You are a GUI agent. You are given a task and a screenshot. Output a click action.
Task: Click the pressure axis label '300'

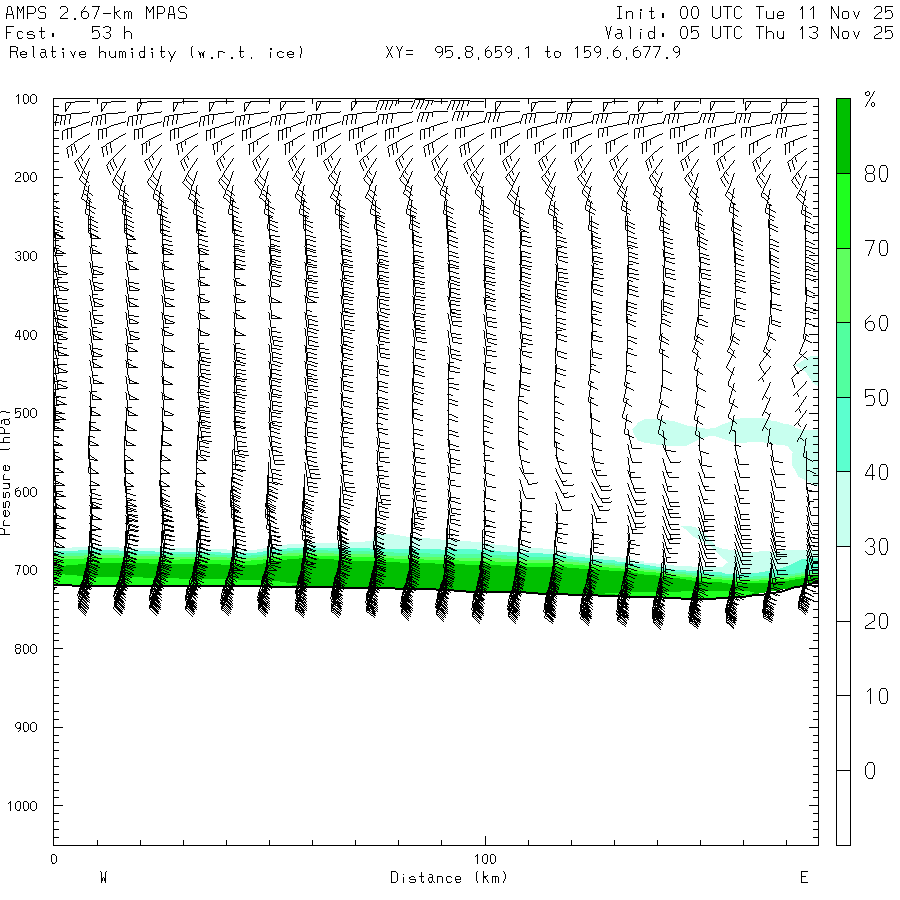[26, 256]
